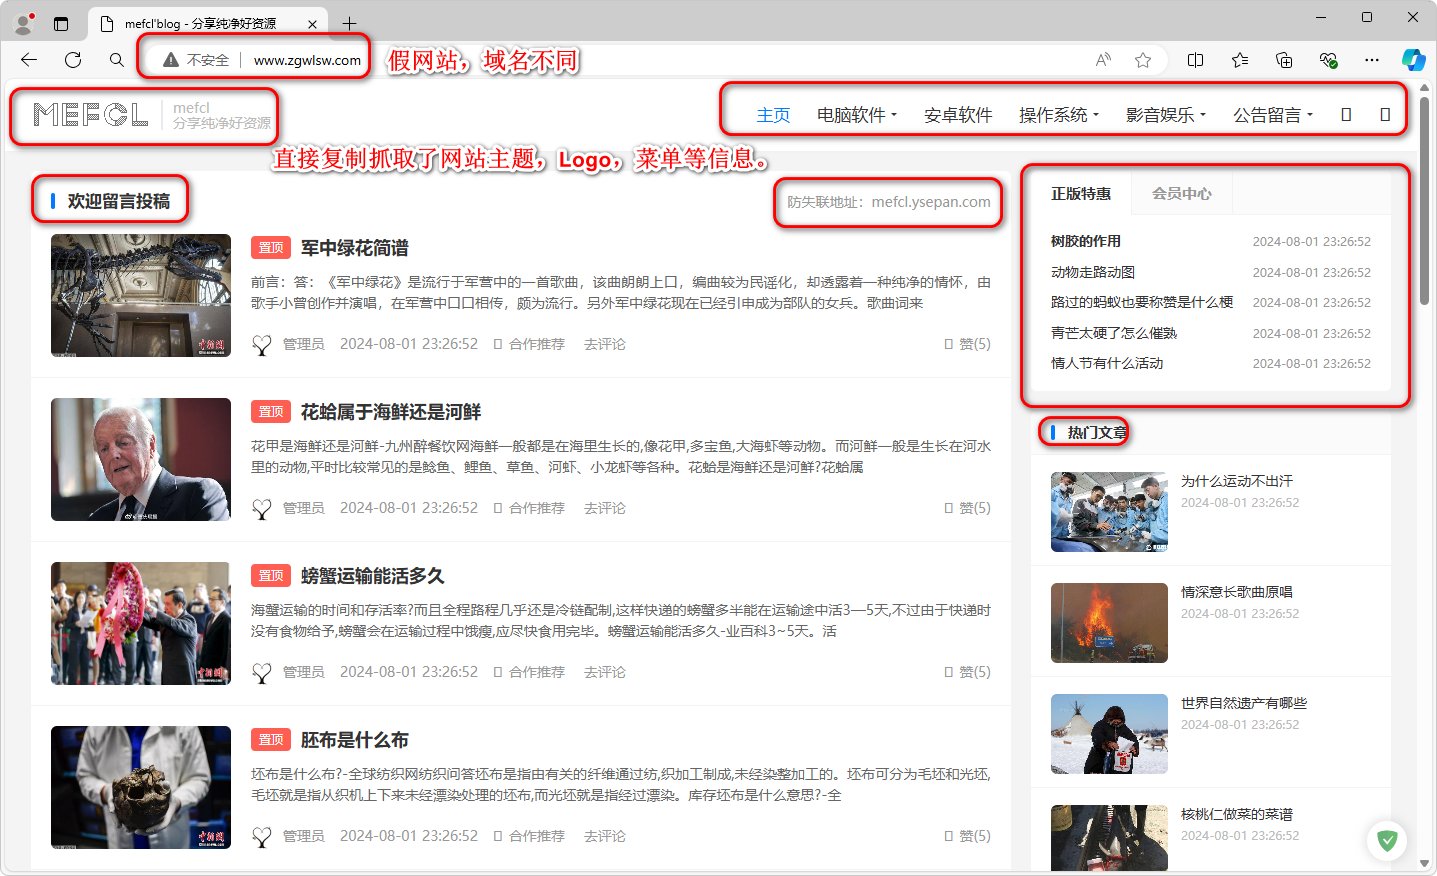Open sidebar link 情人节有什么活动
Image resolution: width=1437 pixels, height=876 pixels.
point(1107,363)
